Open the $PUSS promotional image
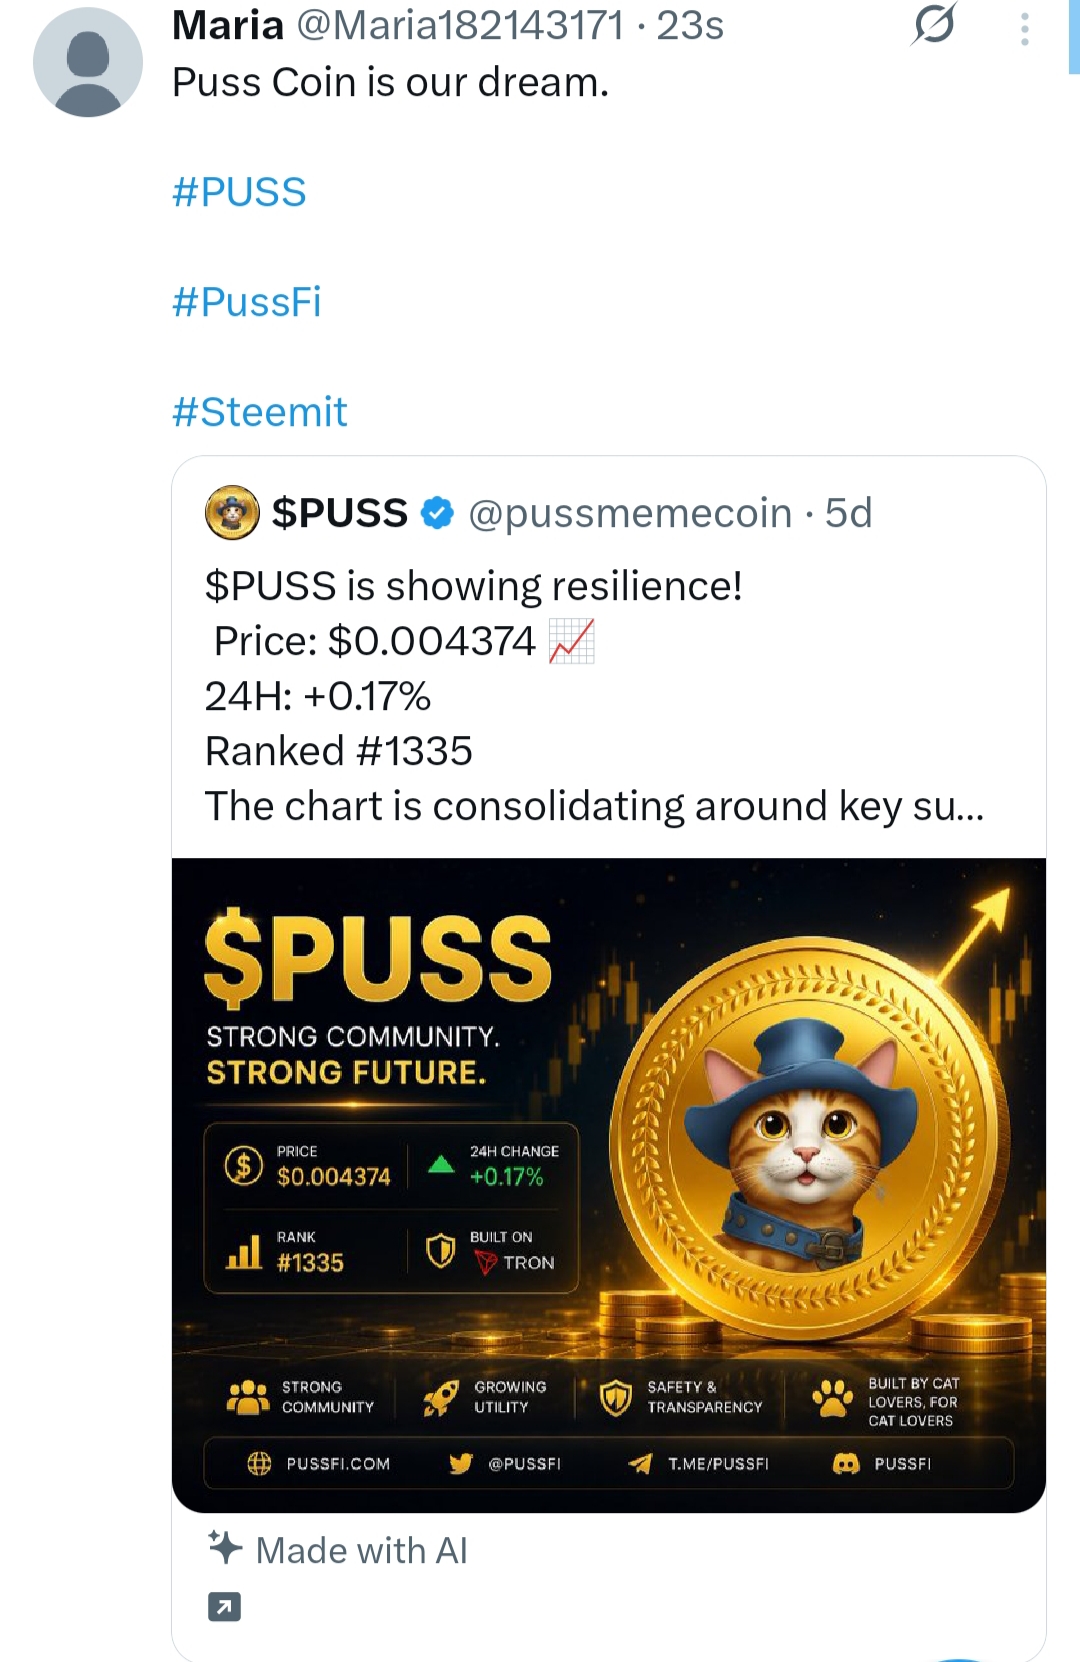 click(x=609, y=1185)
